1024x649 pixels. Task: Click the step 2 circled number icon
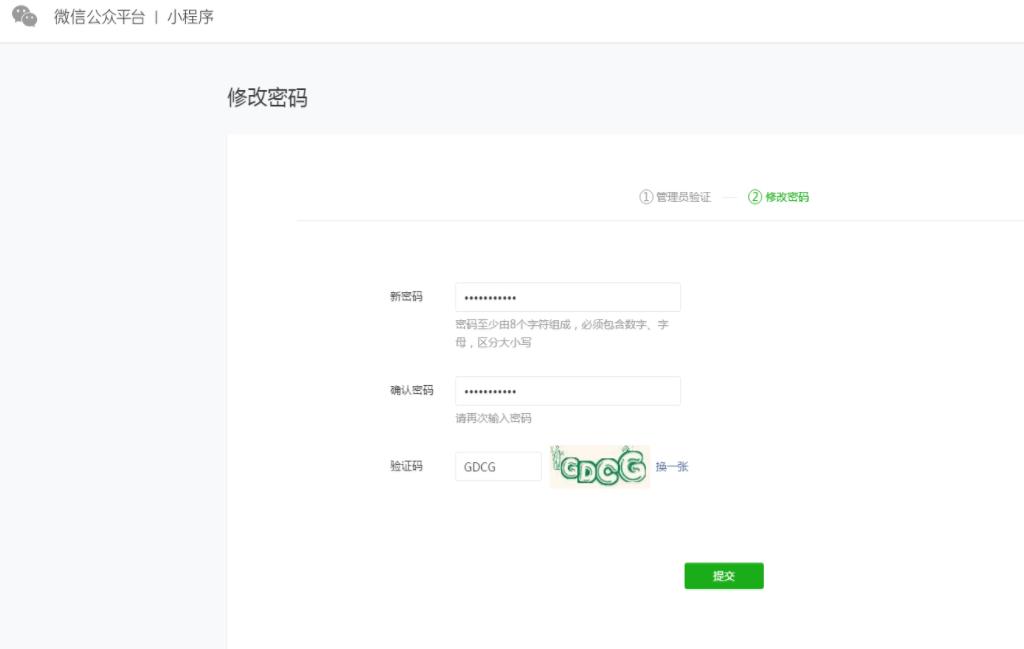coord(755,197)
